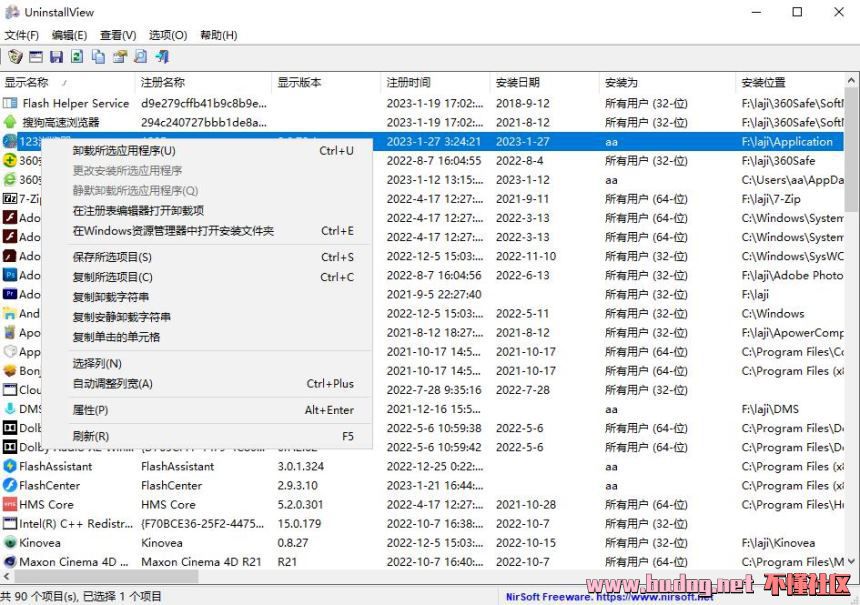Screen dimensions: 860x605
Task: Sort by the 安装位置 column header
Action: click(790, 83)
